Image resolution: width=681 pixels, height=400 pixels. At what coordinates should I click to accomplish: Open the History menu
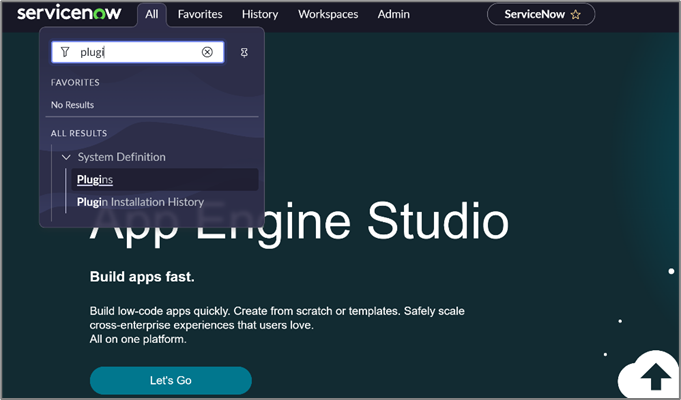[260, 15]
